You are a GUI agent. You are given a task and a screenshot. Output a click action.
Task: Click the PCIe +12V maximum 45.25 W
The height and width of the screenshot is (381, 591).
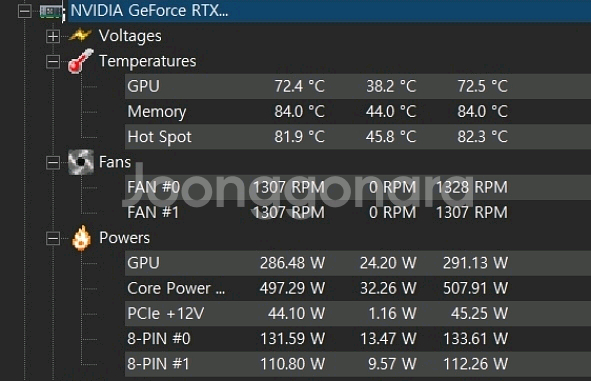pos(479,314)
